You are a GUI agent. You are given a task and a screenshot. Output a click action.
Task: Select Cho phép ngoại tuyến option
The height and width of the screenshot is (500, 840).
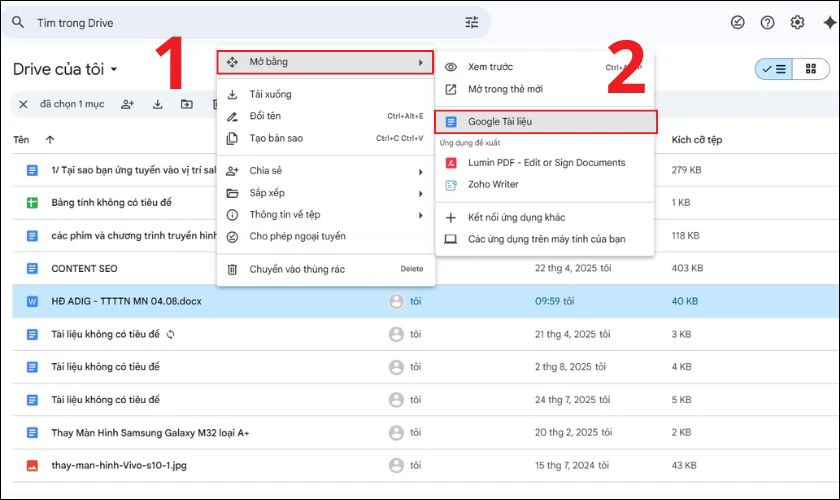[325, 236]
